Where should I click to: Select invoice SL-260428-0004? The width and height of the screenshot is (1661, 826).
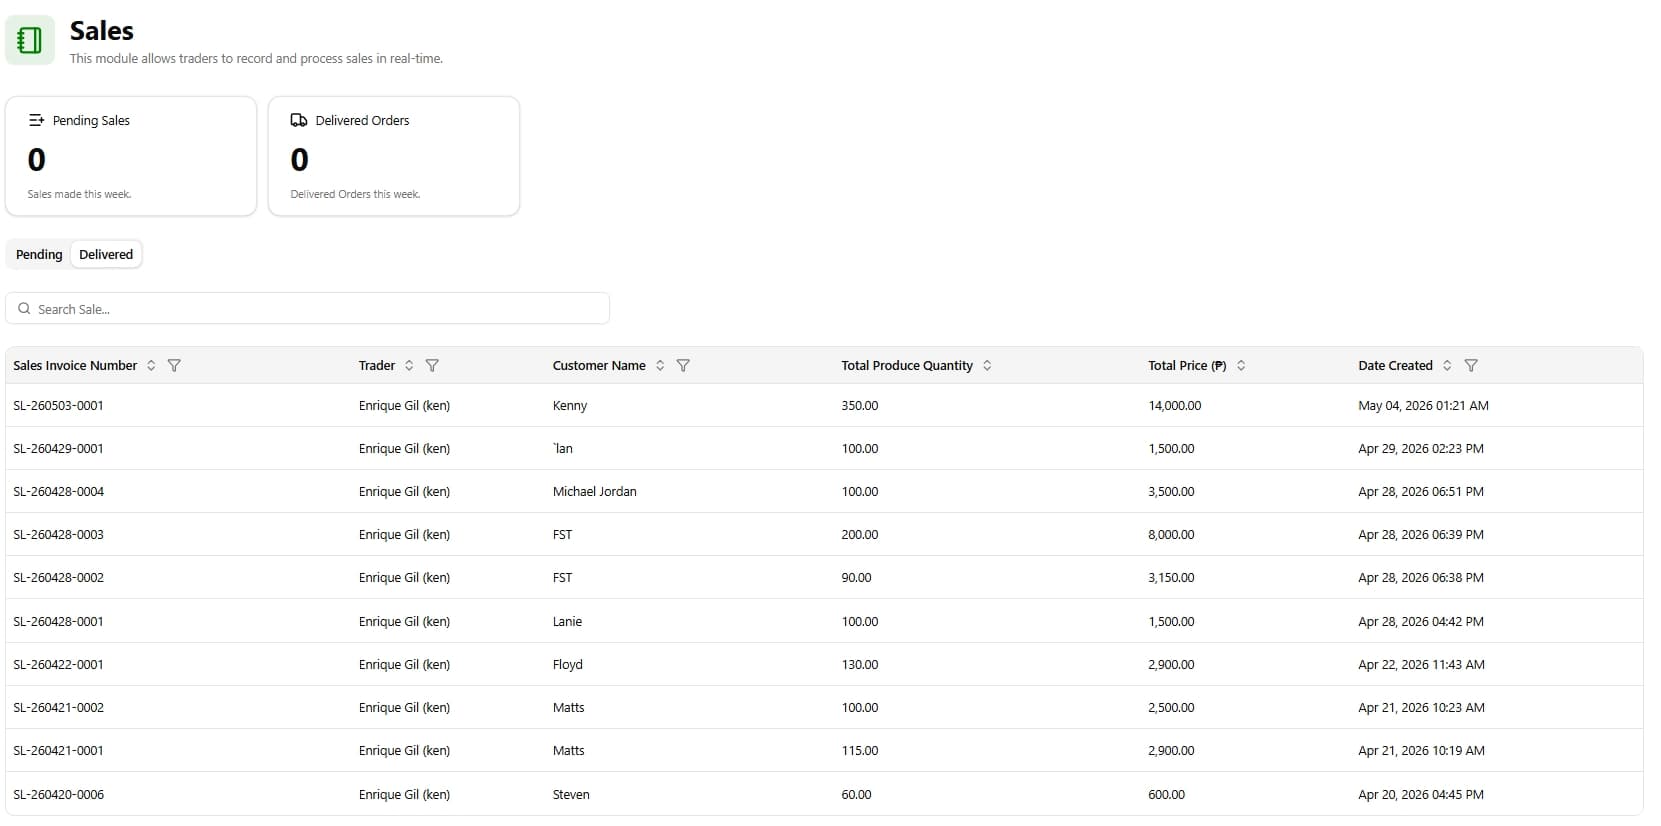coord(58,491)
